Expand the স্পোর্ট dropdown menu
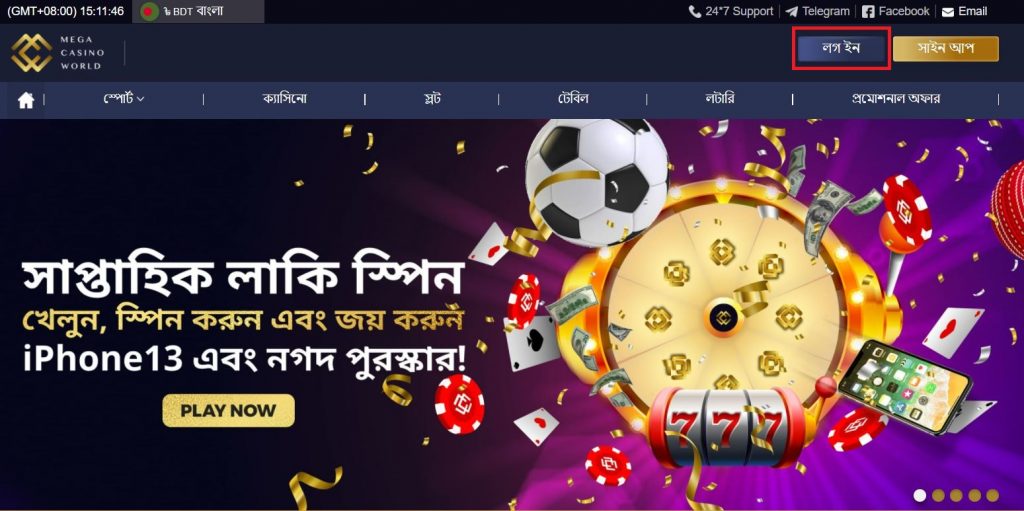 pyautogui.click(x=123, y=99)
